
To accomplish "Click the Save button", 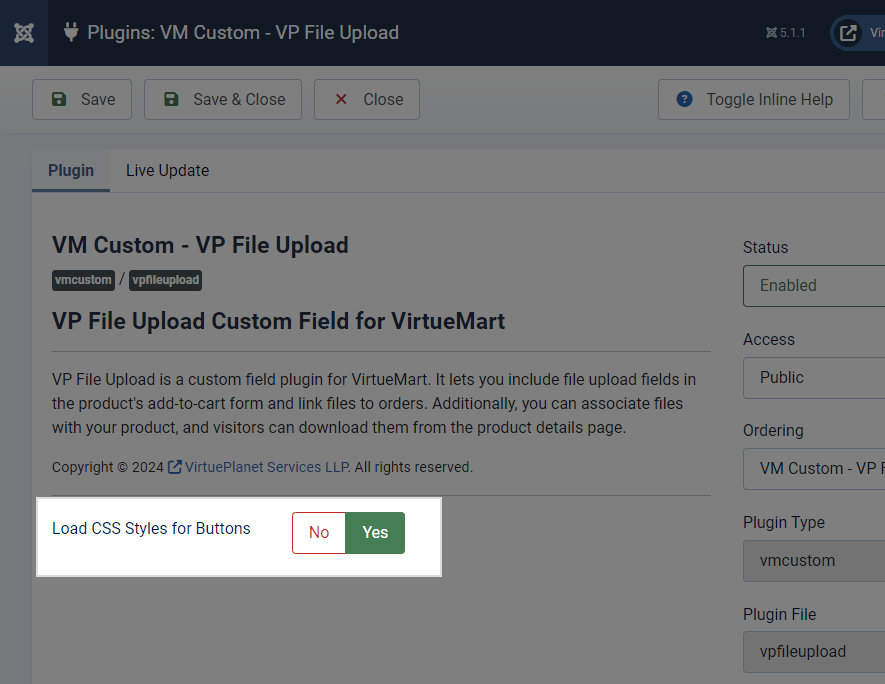I will coord(82,99).
